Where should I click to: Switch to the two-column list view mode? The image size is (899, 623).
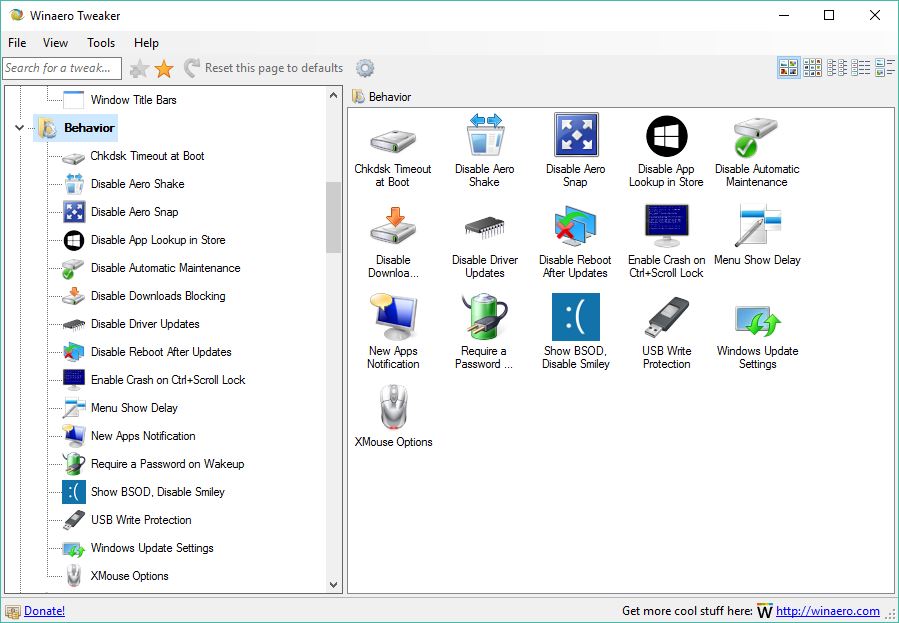[837, 68]
